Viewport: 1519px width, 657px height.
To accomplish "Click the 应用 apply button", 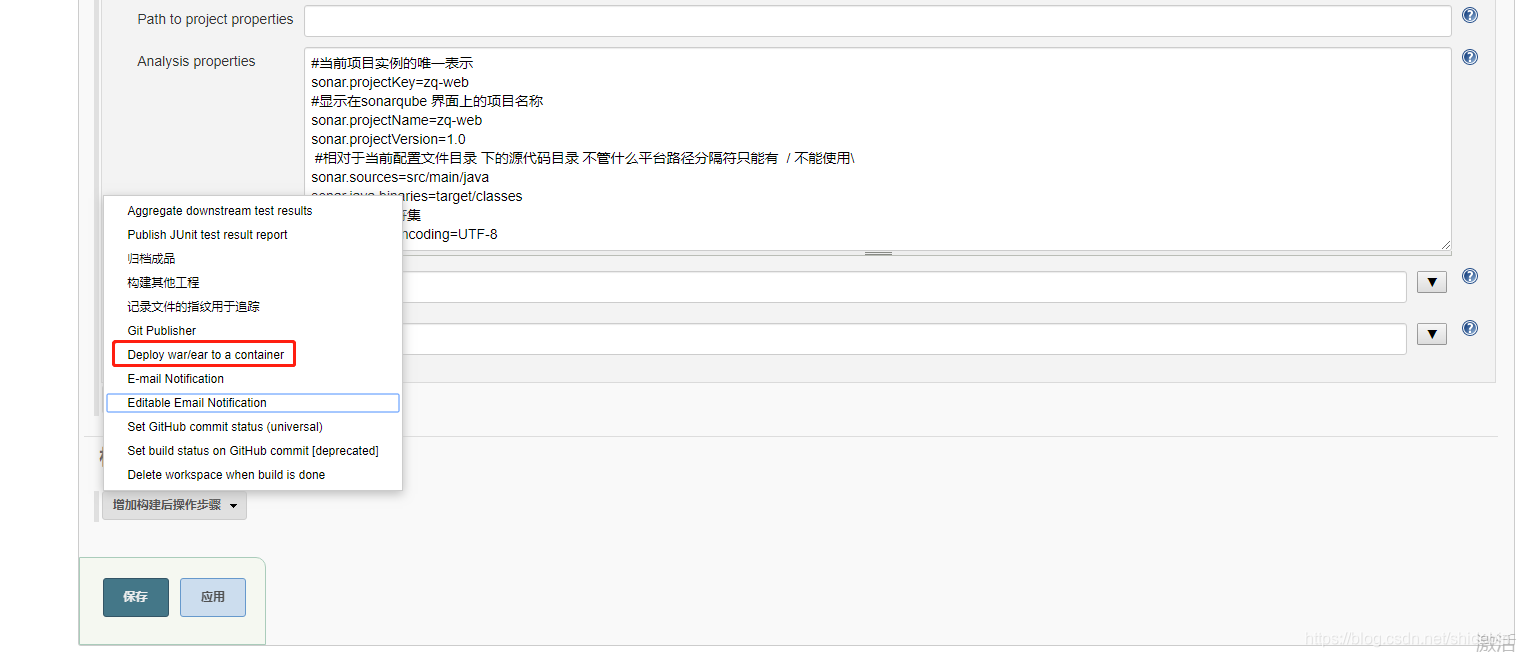I will (212, 597).
